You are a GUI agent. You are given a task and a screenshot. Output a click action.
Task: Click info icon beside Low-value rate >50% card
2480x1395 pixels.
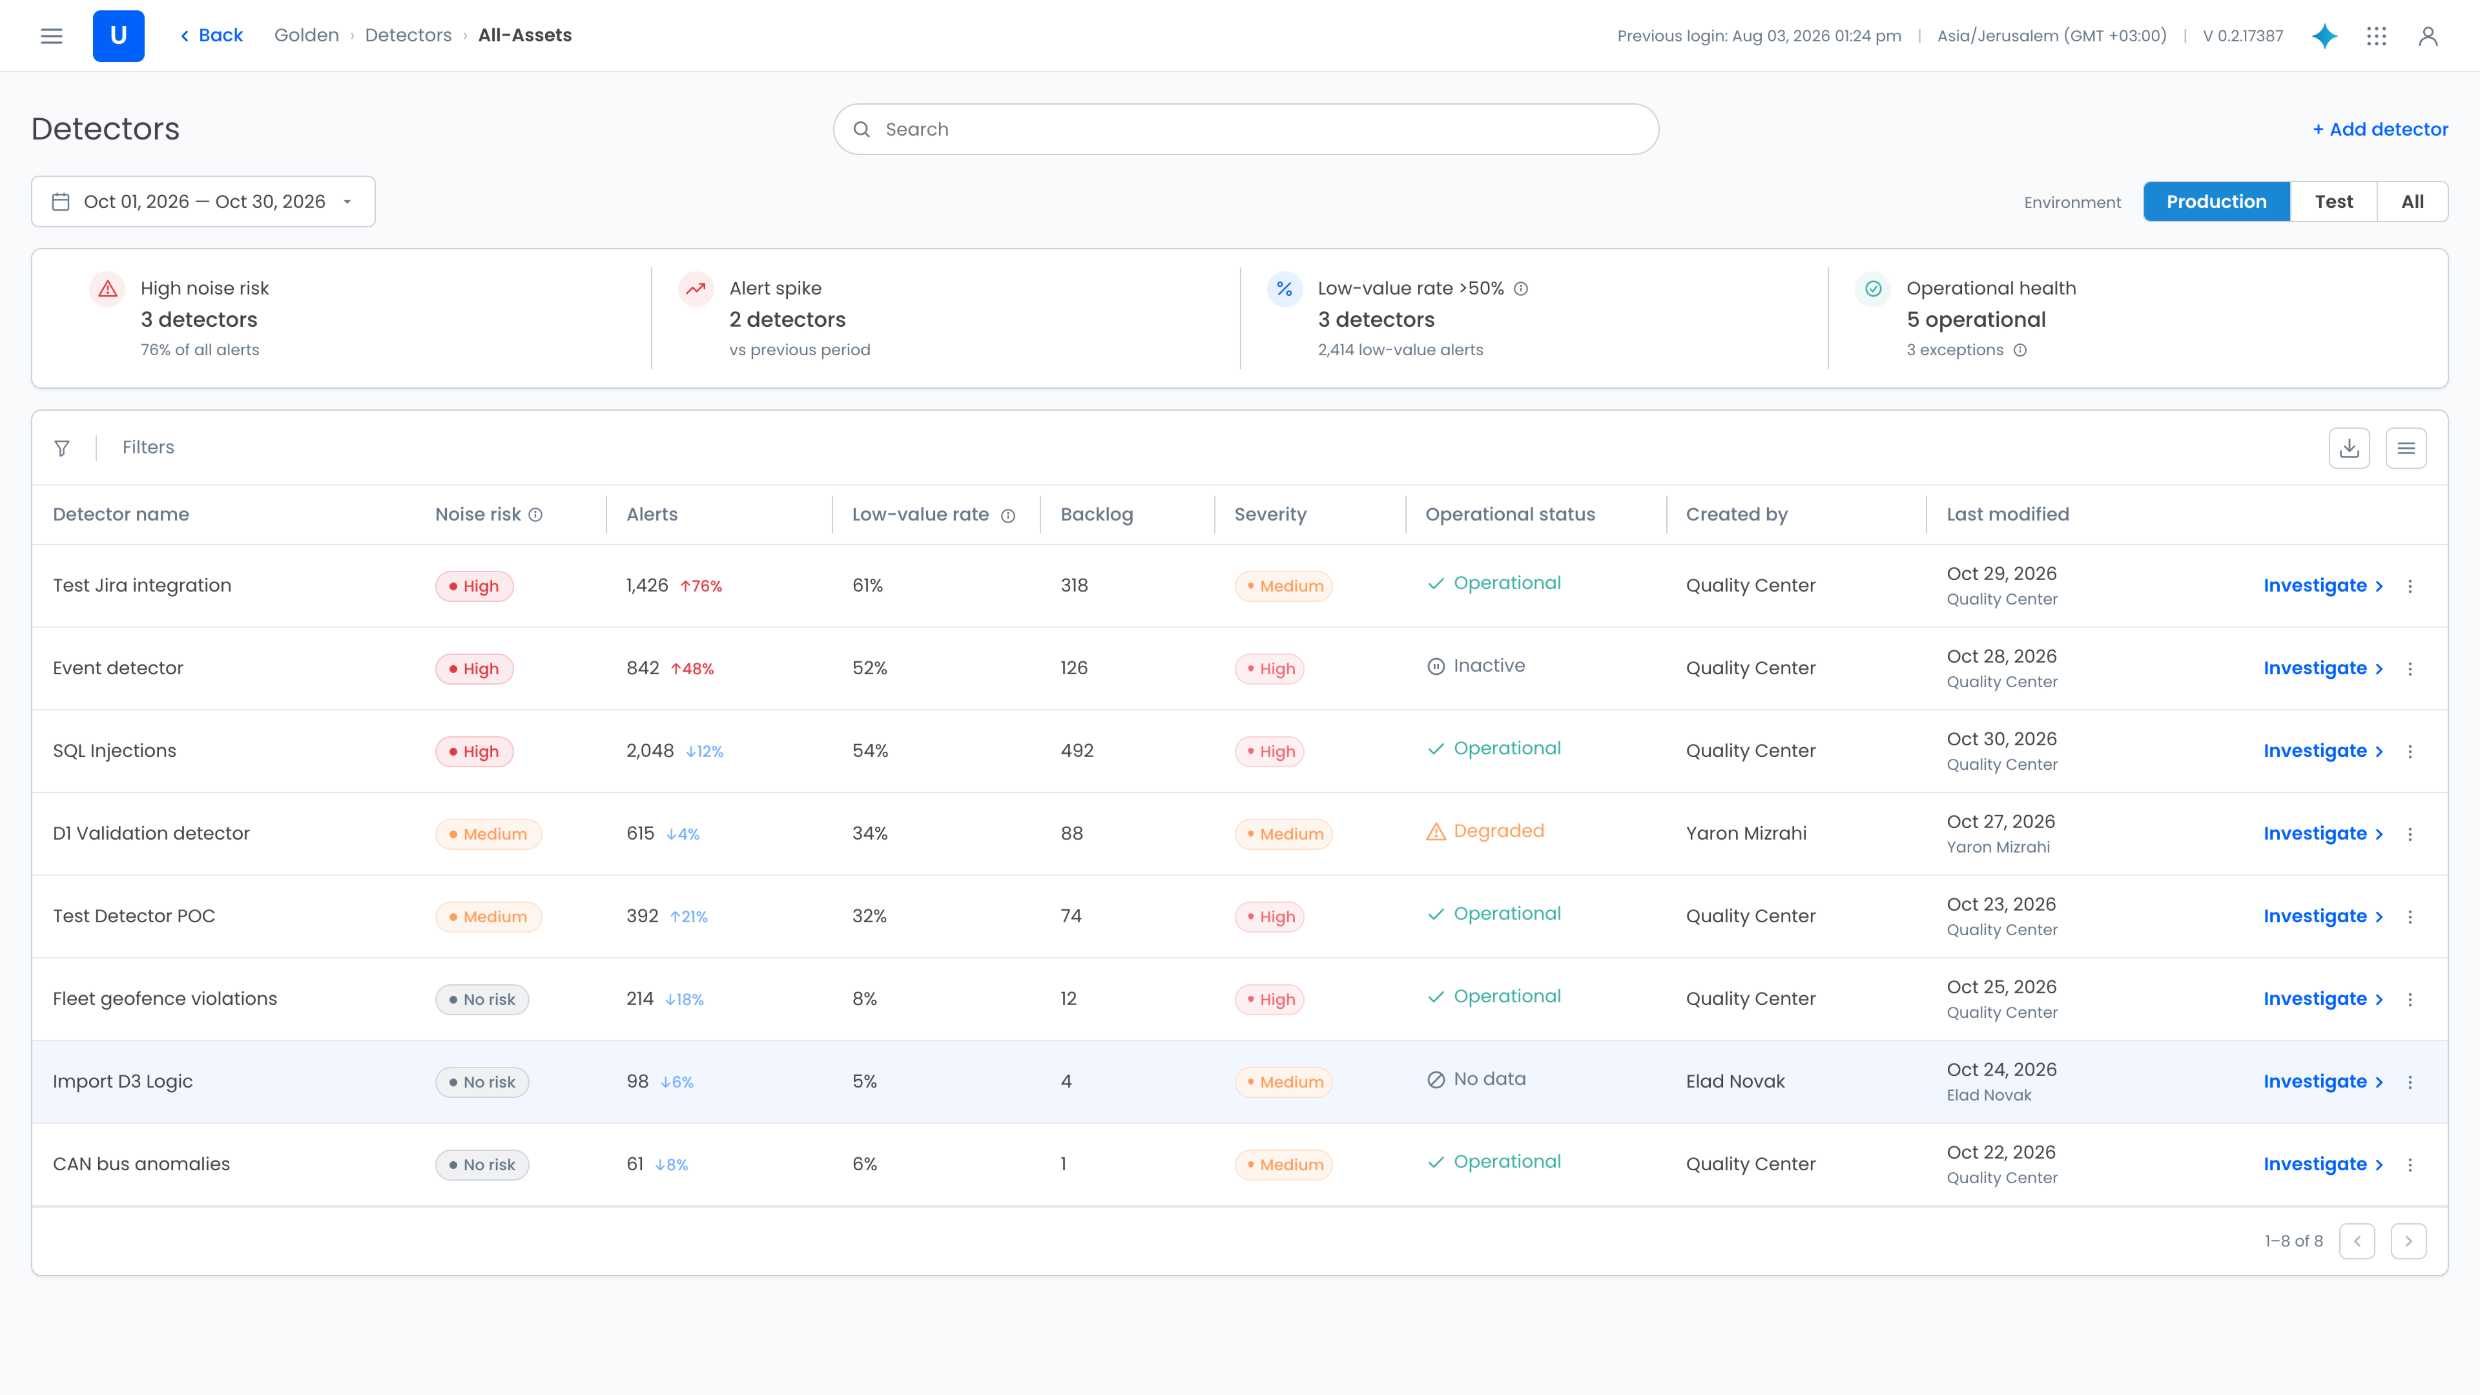point(1521,289)
